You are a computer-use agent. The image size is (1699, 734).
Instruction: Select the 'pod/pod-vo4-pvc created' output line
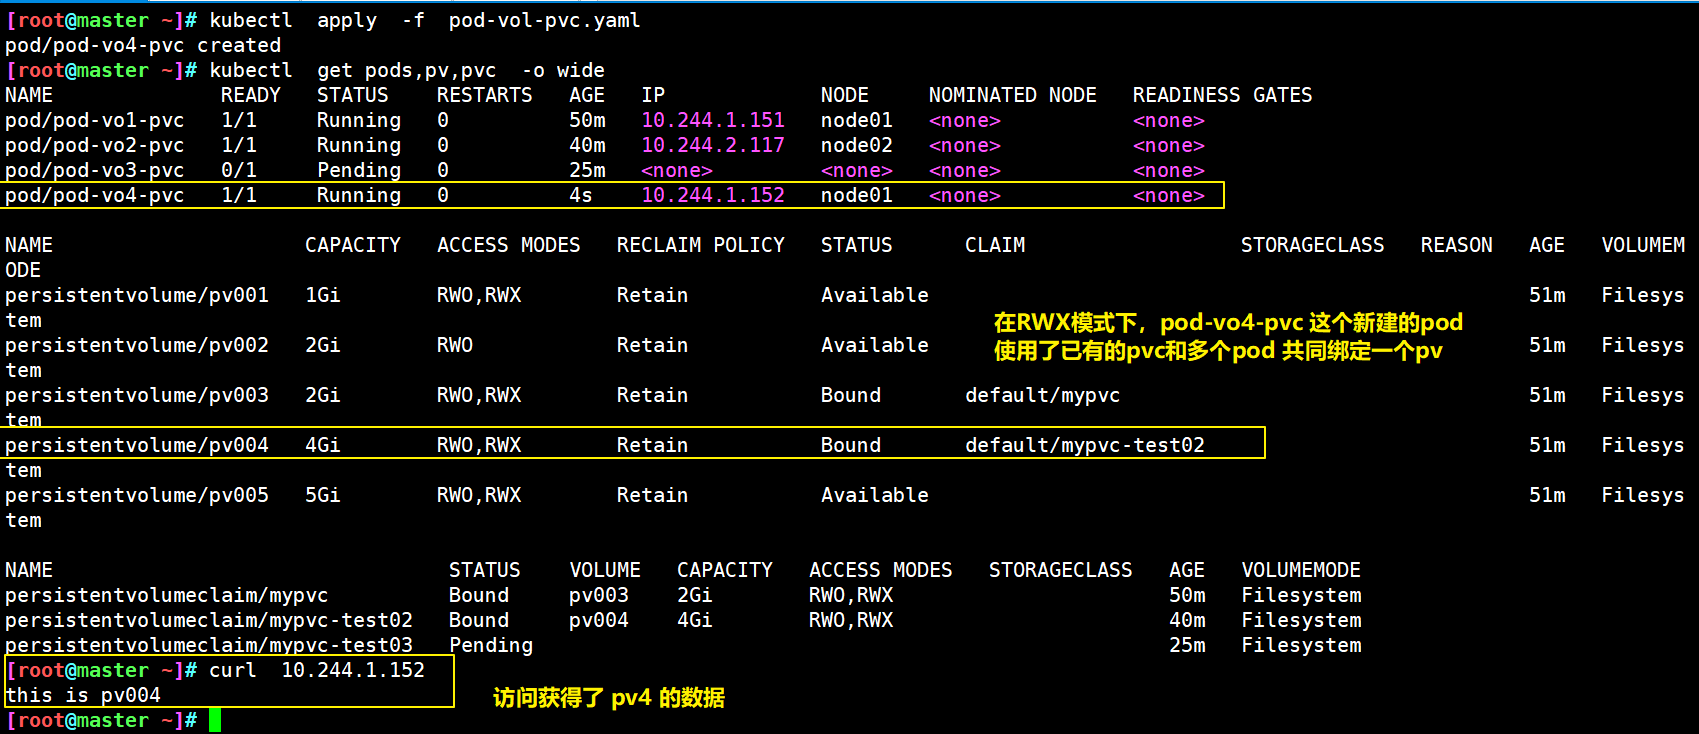point(143,45)
